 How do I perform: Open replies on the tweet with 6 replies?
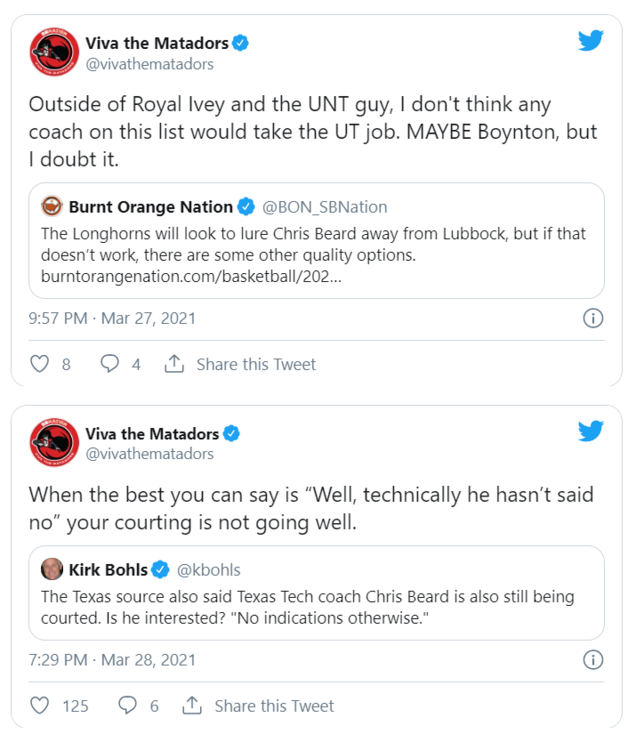[x=128, y=705]
